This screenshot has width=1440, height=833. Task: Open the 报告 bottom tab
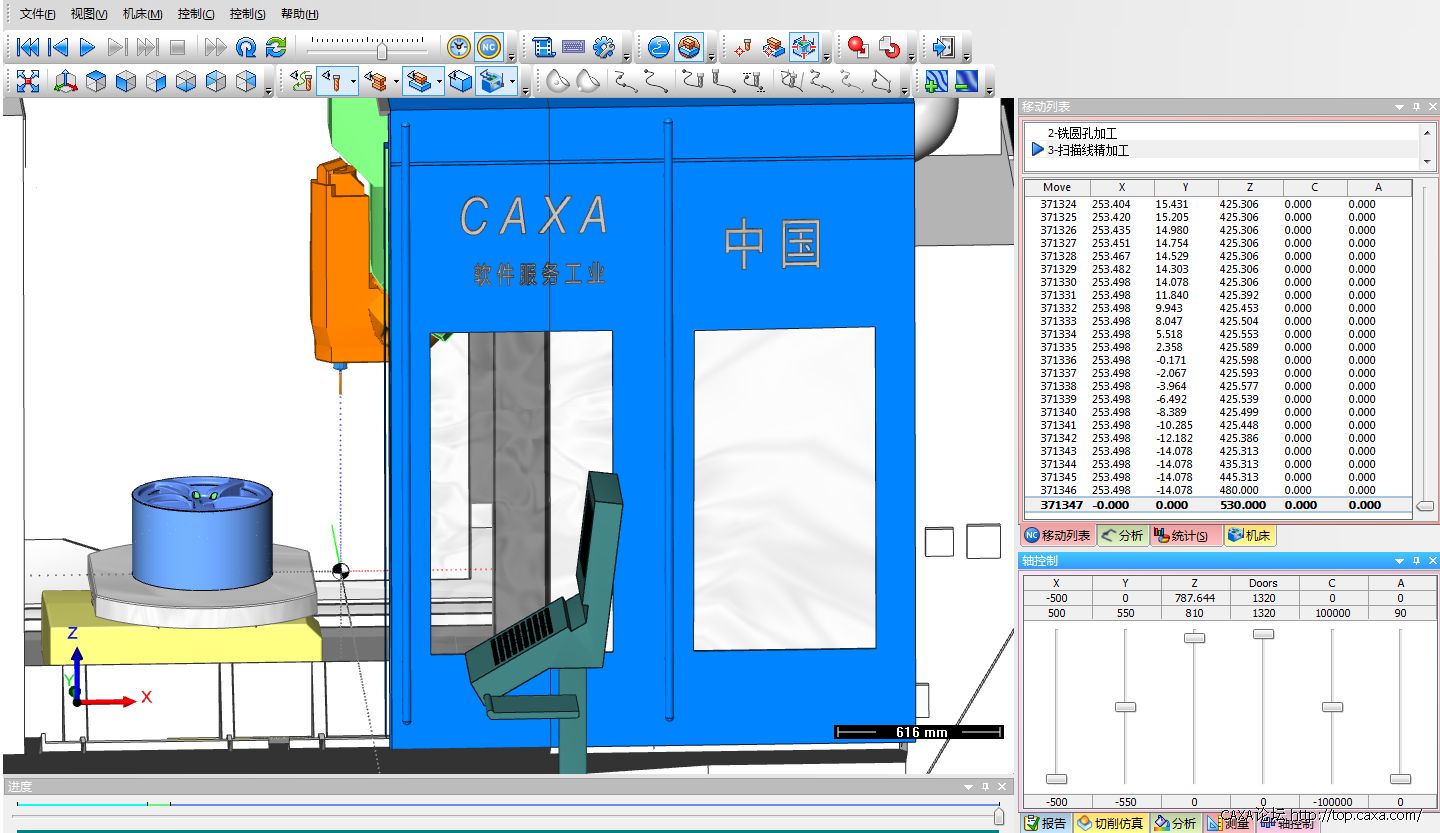1046,823
